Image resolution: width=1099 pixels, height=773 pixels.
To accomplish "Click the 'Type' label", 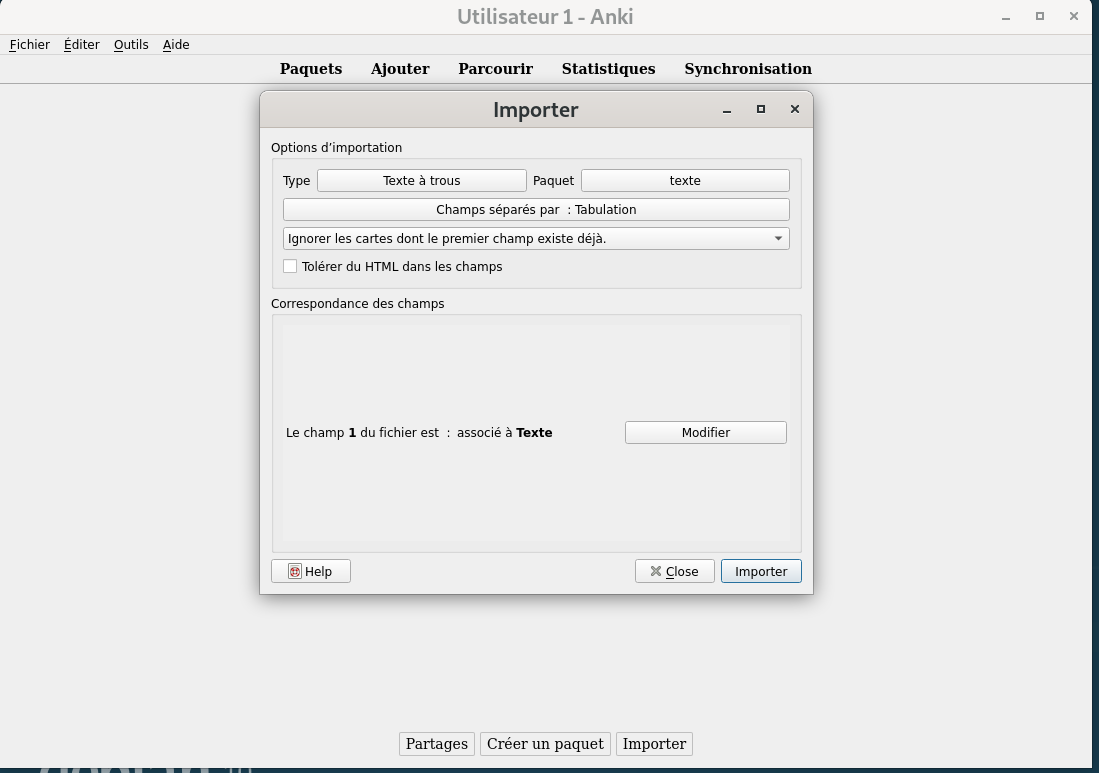I will tap(296, 181).
